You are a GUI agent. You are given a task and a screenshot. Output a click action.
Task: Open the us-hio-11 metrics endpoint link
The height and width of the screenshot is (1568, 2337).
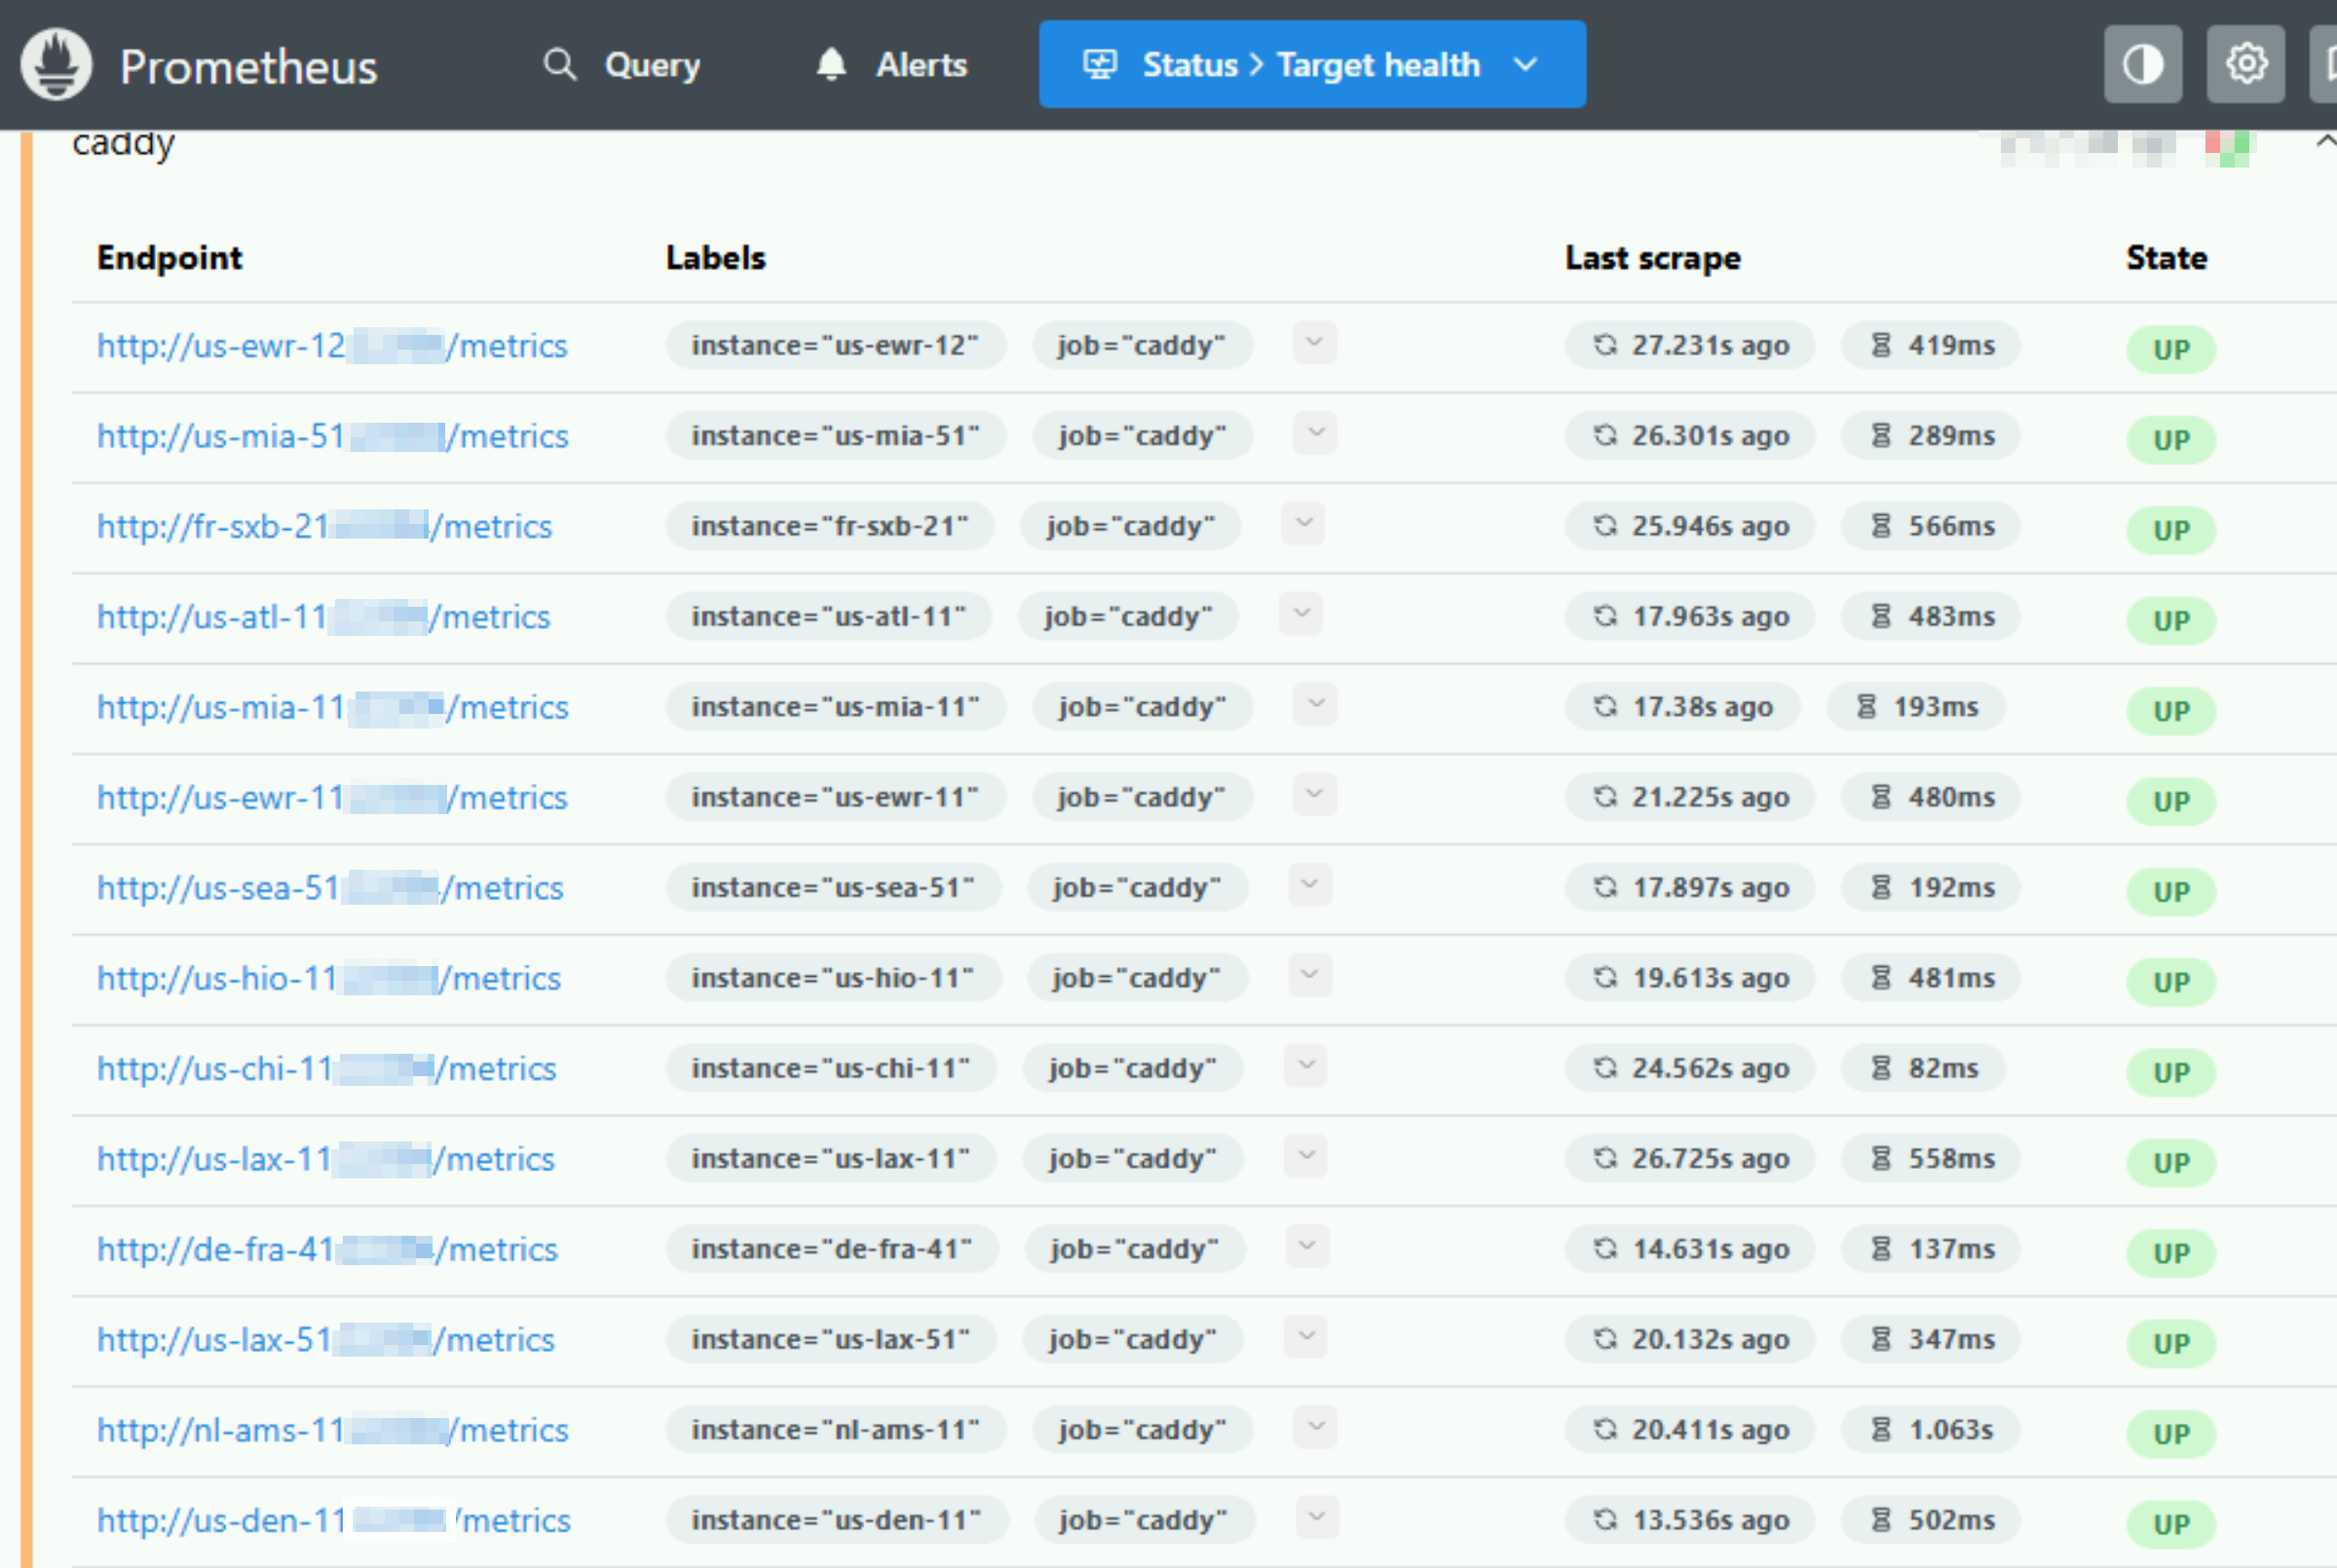329,978
